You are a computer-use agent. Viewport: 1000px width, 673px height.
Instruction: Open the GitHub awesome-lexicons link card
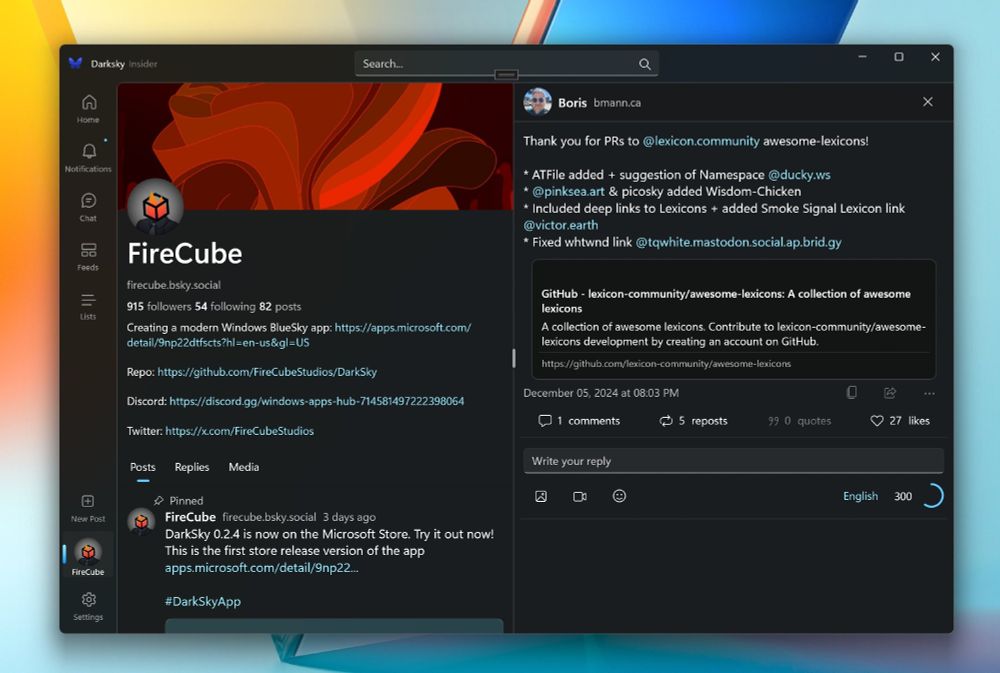pyautogui.click(x=733, y=320)
